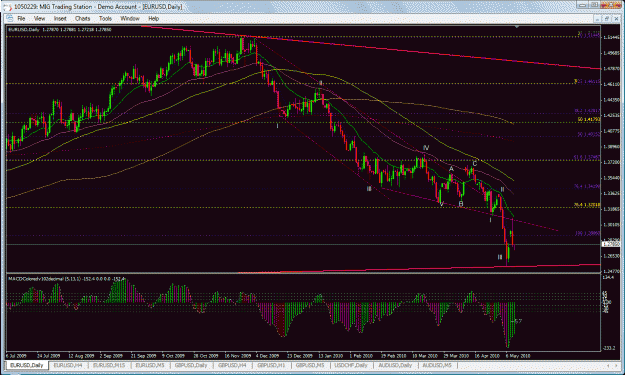This screenshot has width=625, height=375.
Task: Click the chart document icon beside File
Action: [9, 18]
